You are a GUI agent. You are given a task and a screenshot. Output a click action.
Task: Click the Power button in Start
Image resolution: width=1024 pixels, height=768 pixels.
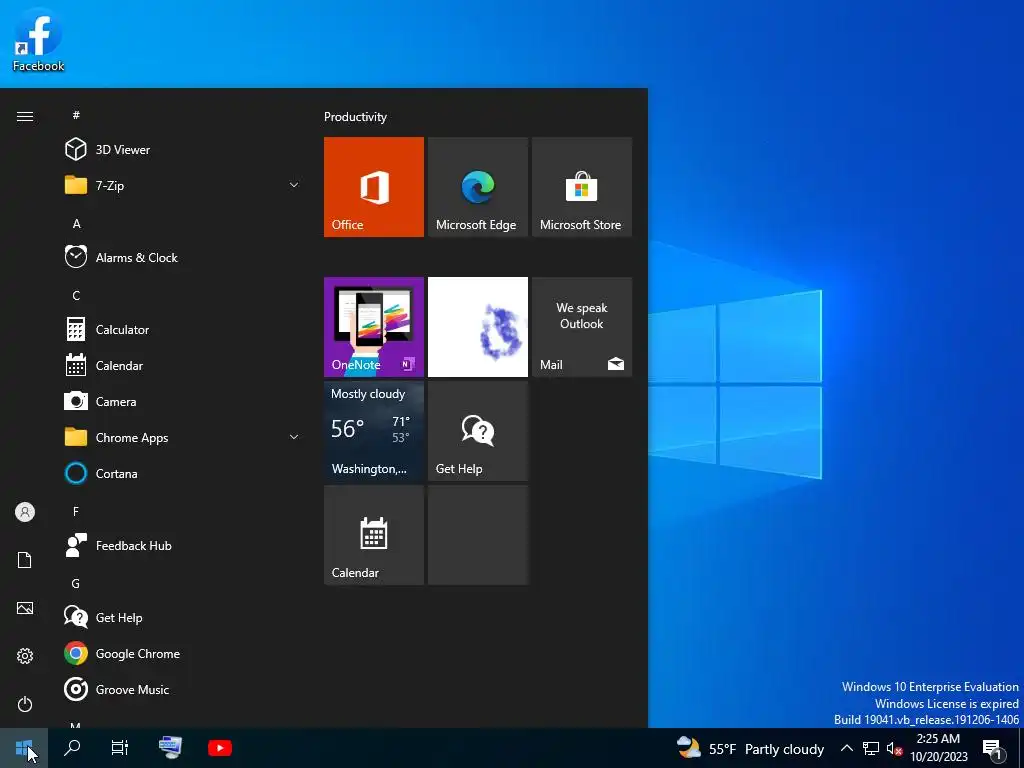point(25,704)
